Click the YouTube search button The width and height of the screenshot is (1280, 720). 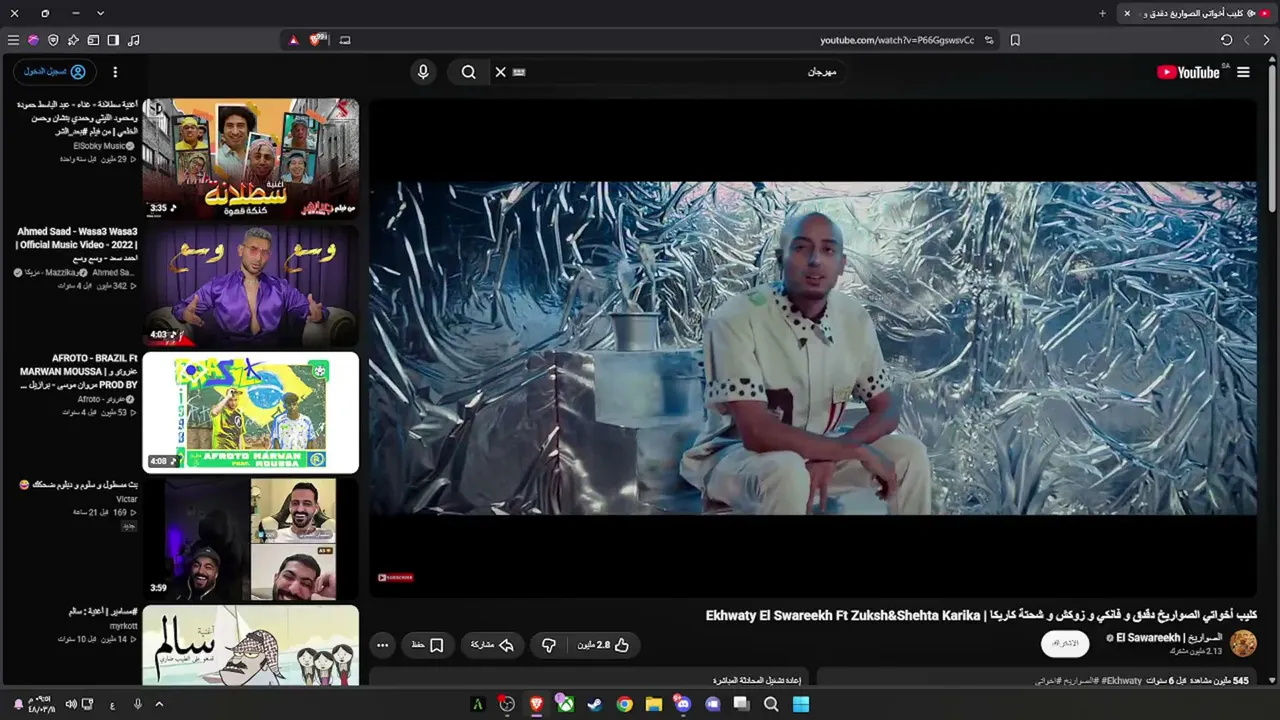tap(468, 72)
